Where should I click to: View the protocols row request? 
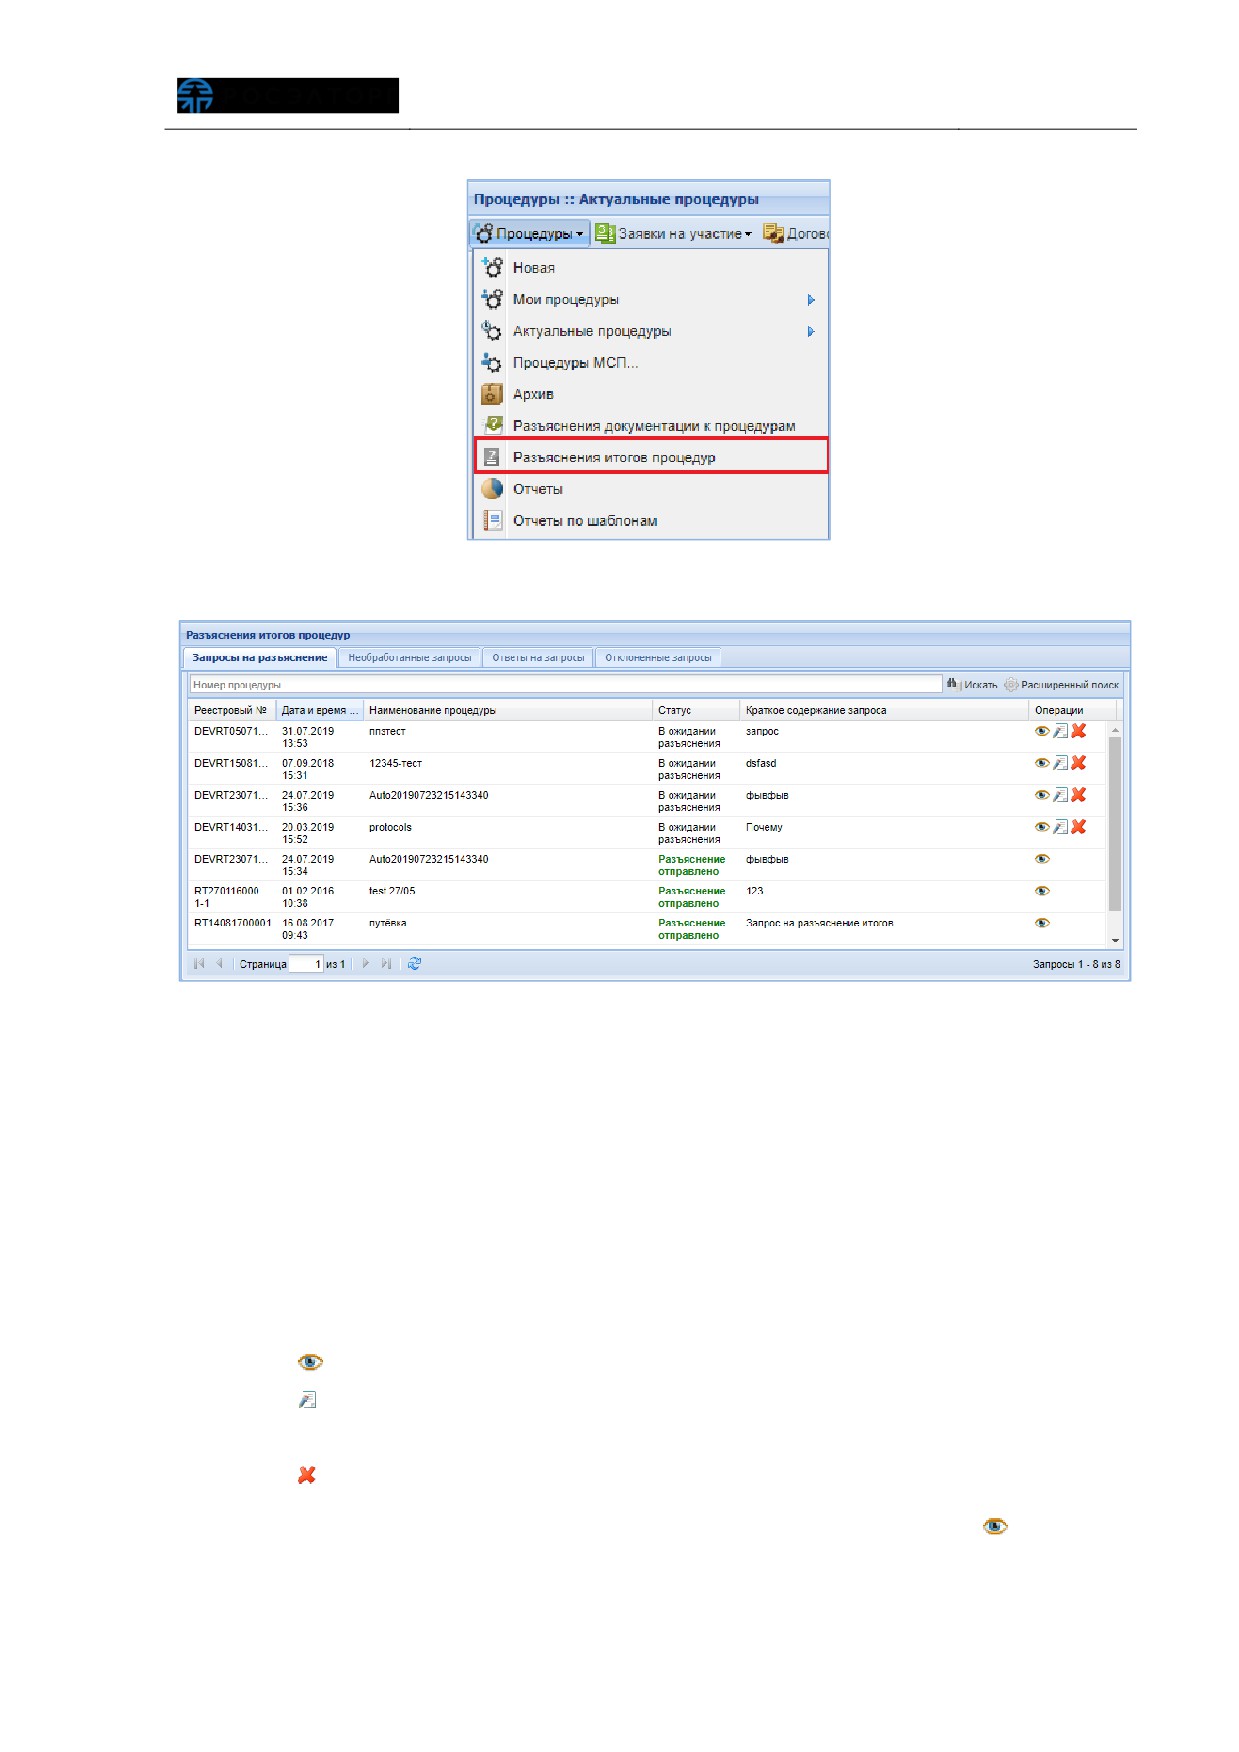(x=1042, y=827)
